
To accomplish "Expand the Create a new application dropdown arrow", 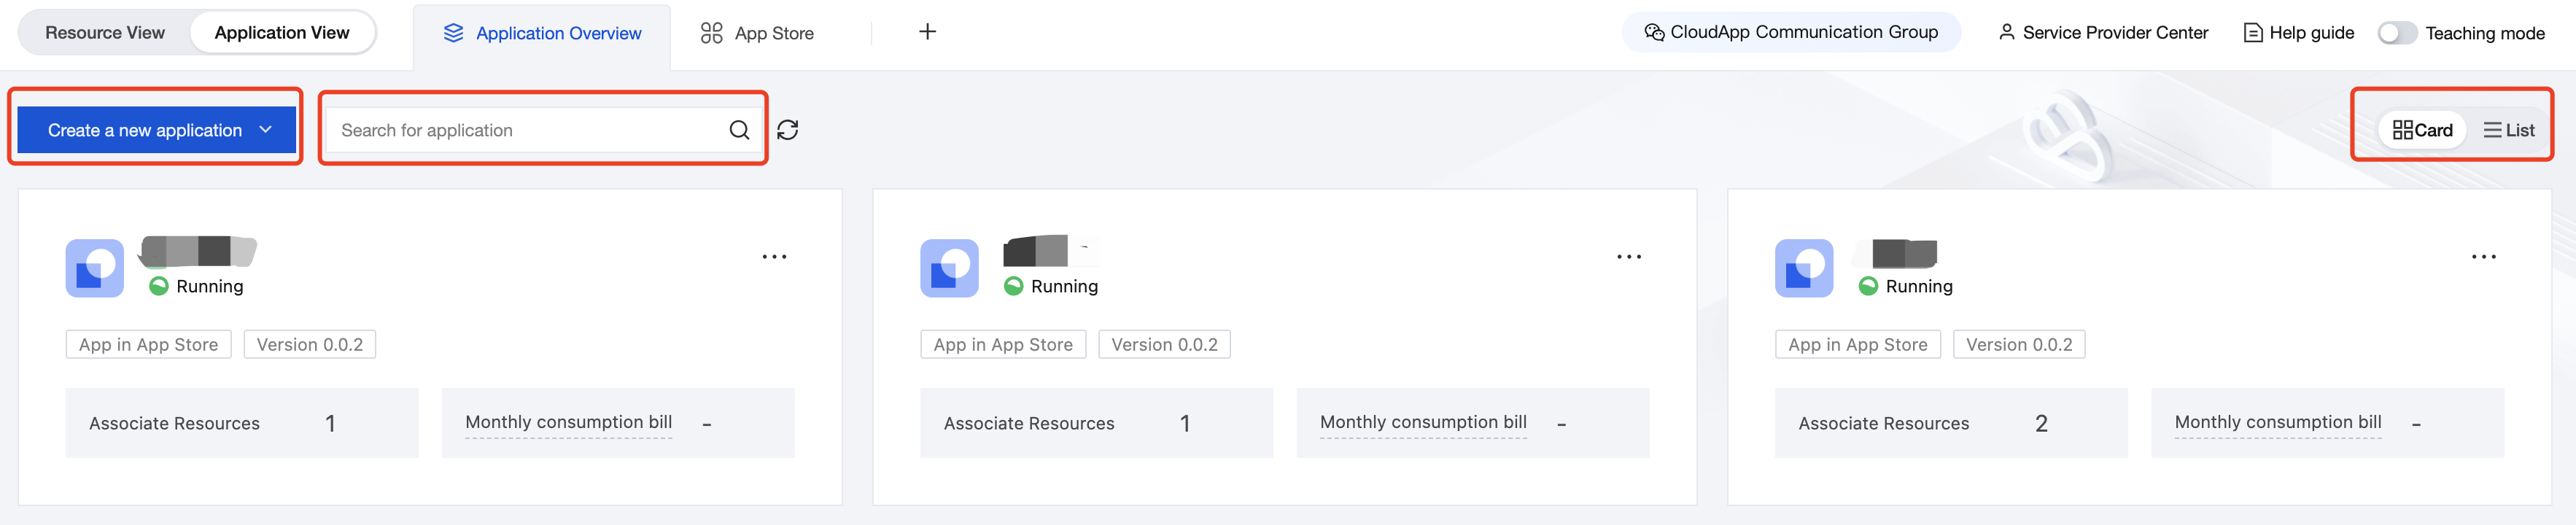I will [265, 130].
